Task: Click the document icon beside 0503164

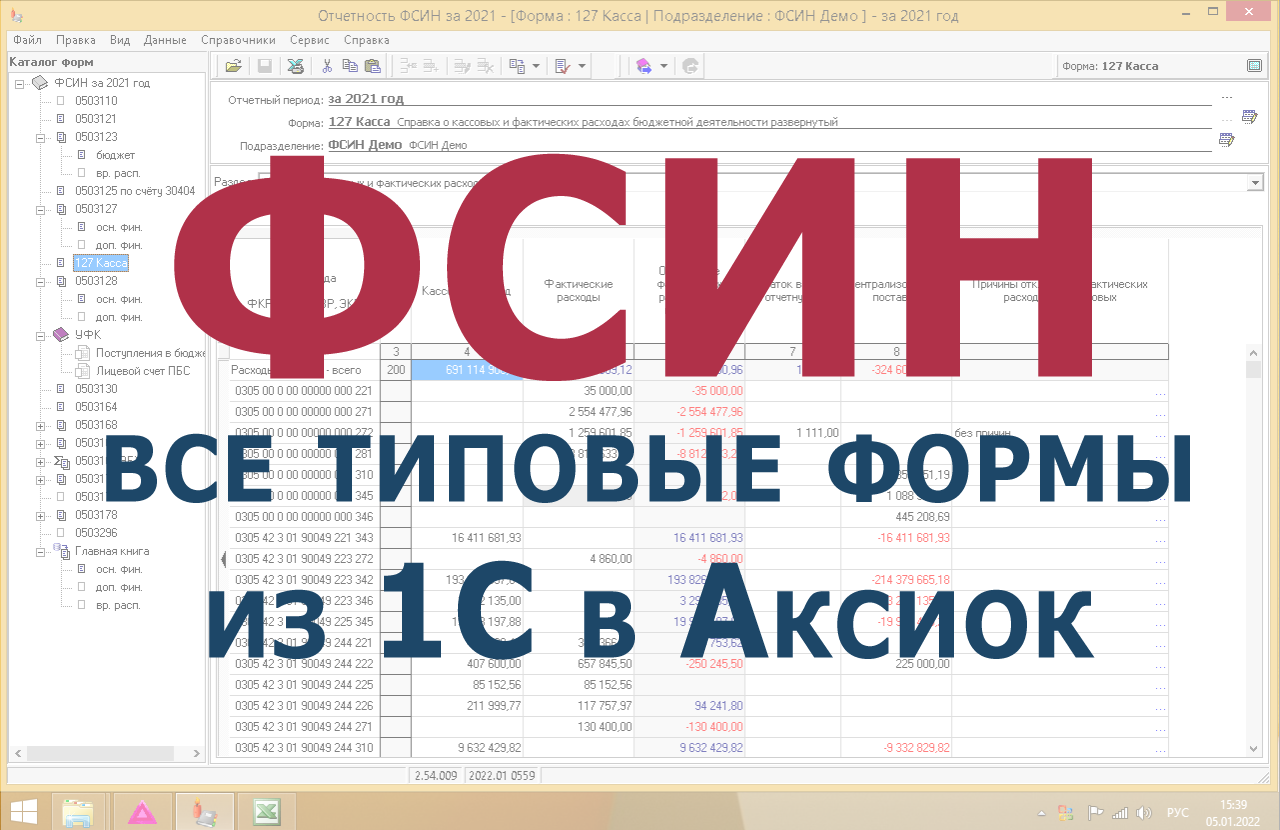Action: click(60, 407)
